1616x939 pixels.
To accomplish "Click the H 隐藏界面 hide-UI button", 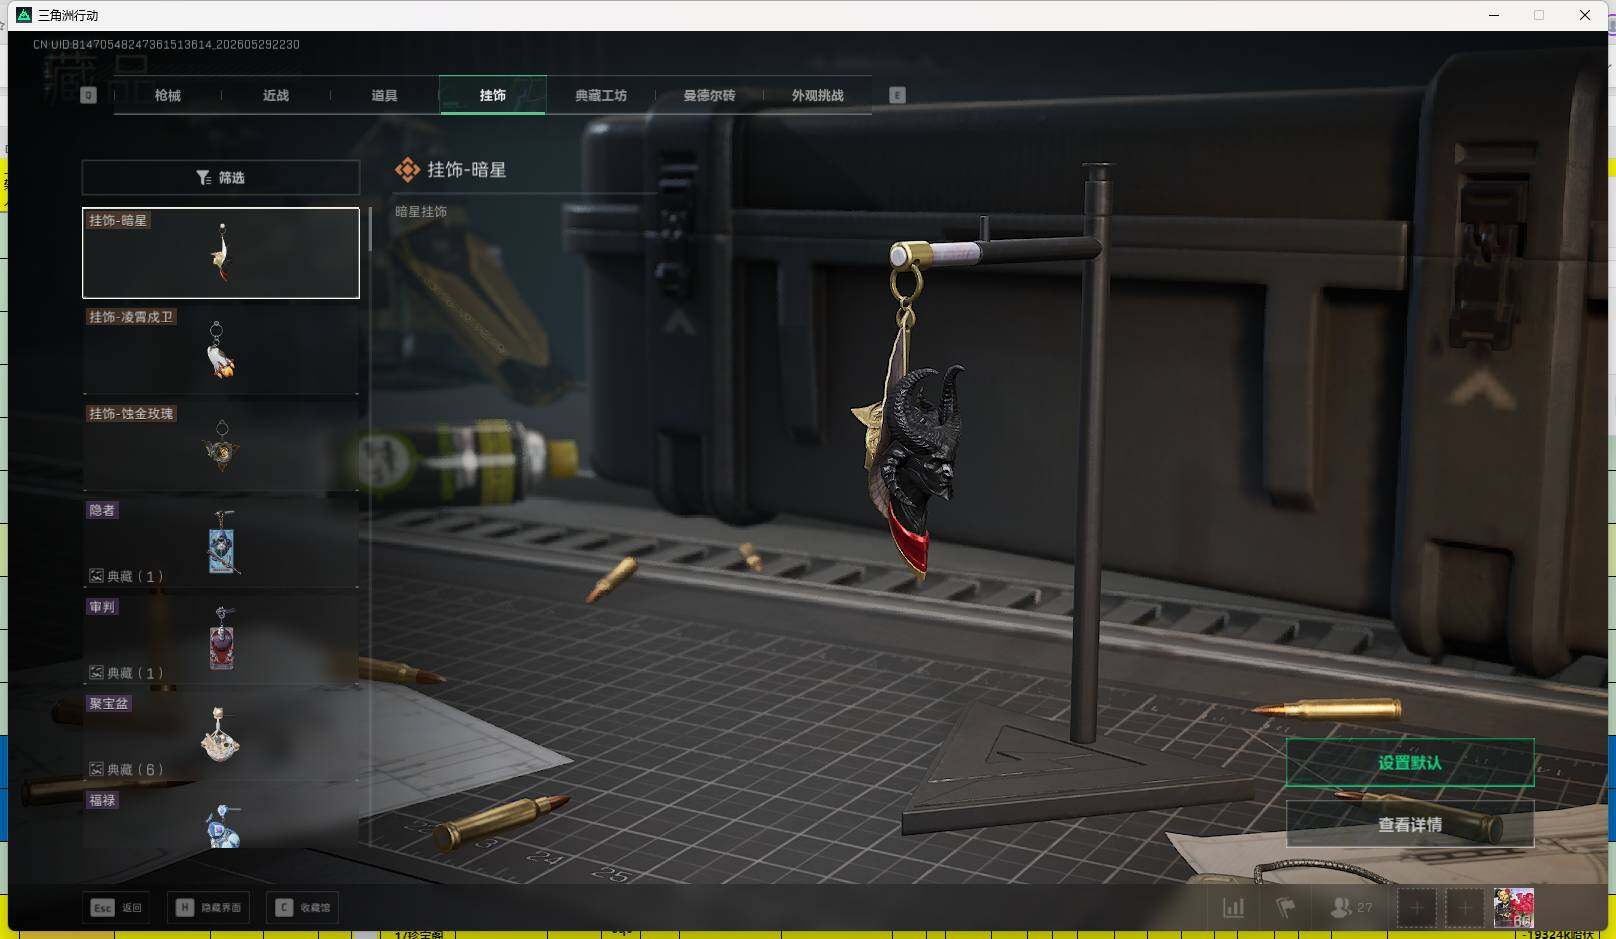I will 209,907.
